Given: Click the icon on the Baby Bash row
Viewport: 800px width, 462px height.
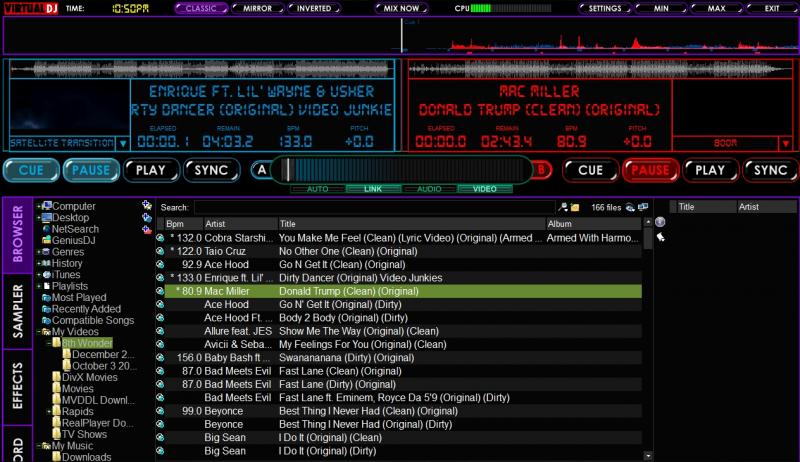Looking at the screenshot, I should tap(160, 357).
